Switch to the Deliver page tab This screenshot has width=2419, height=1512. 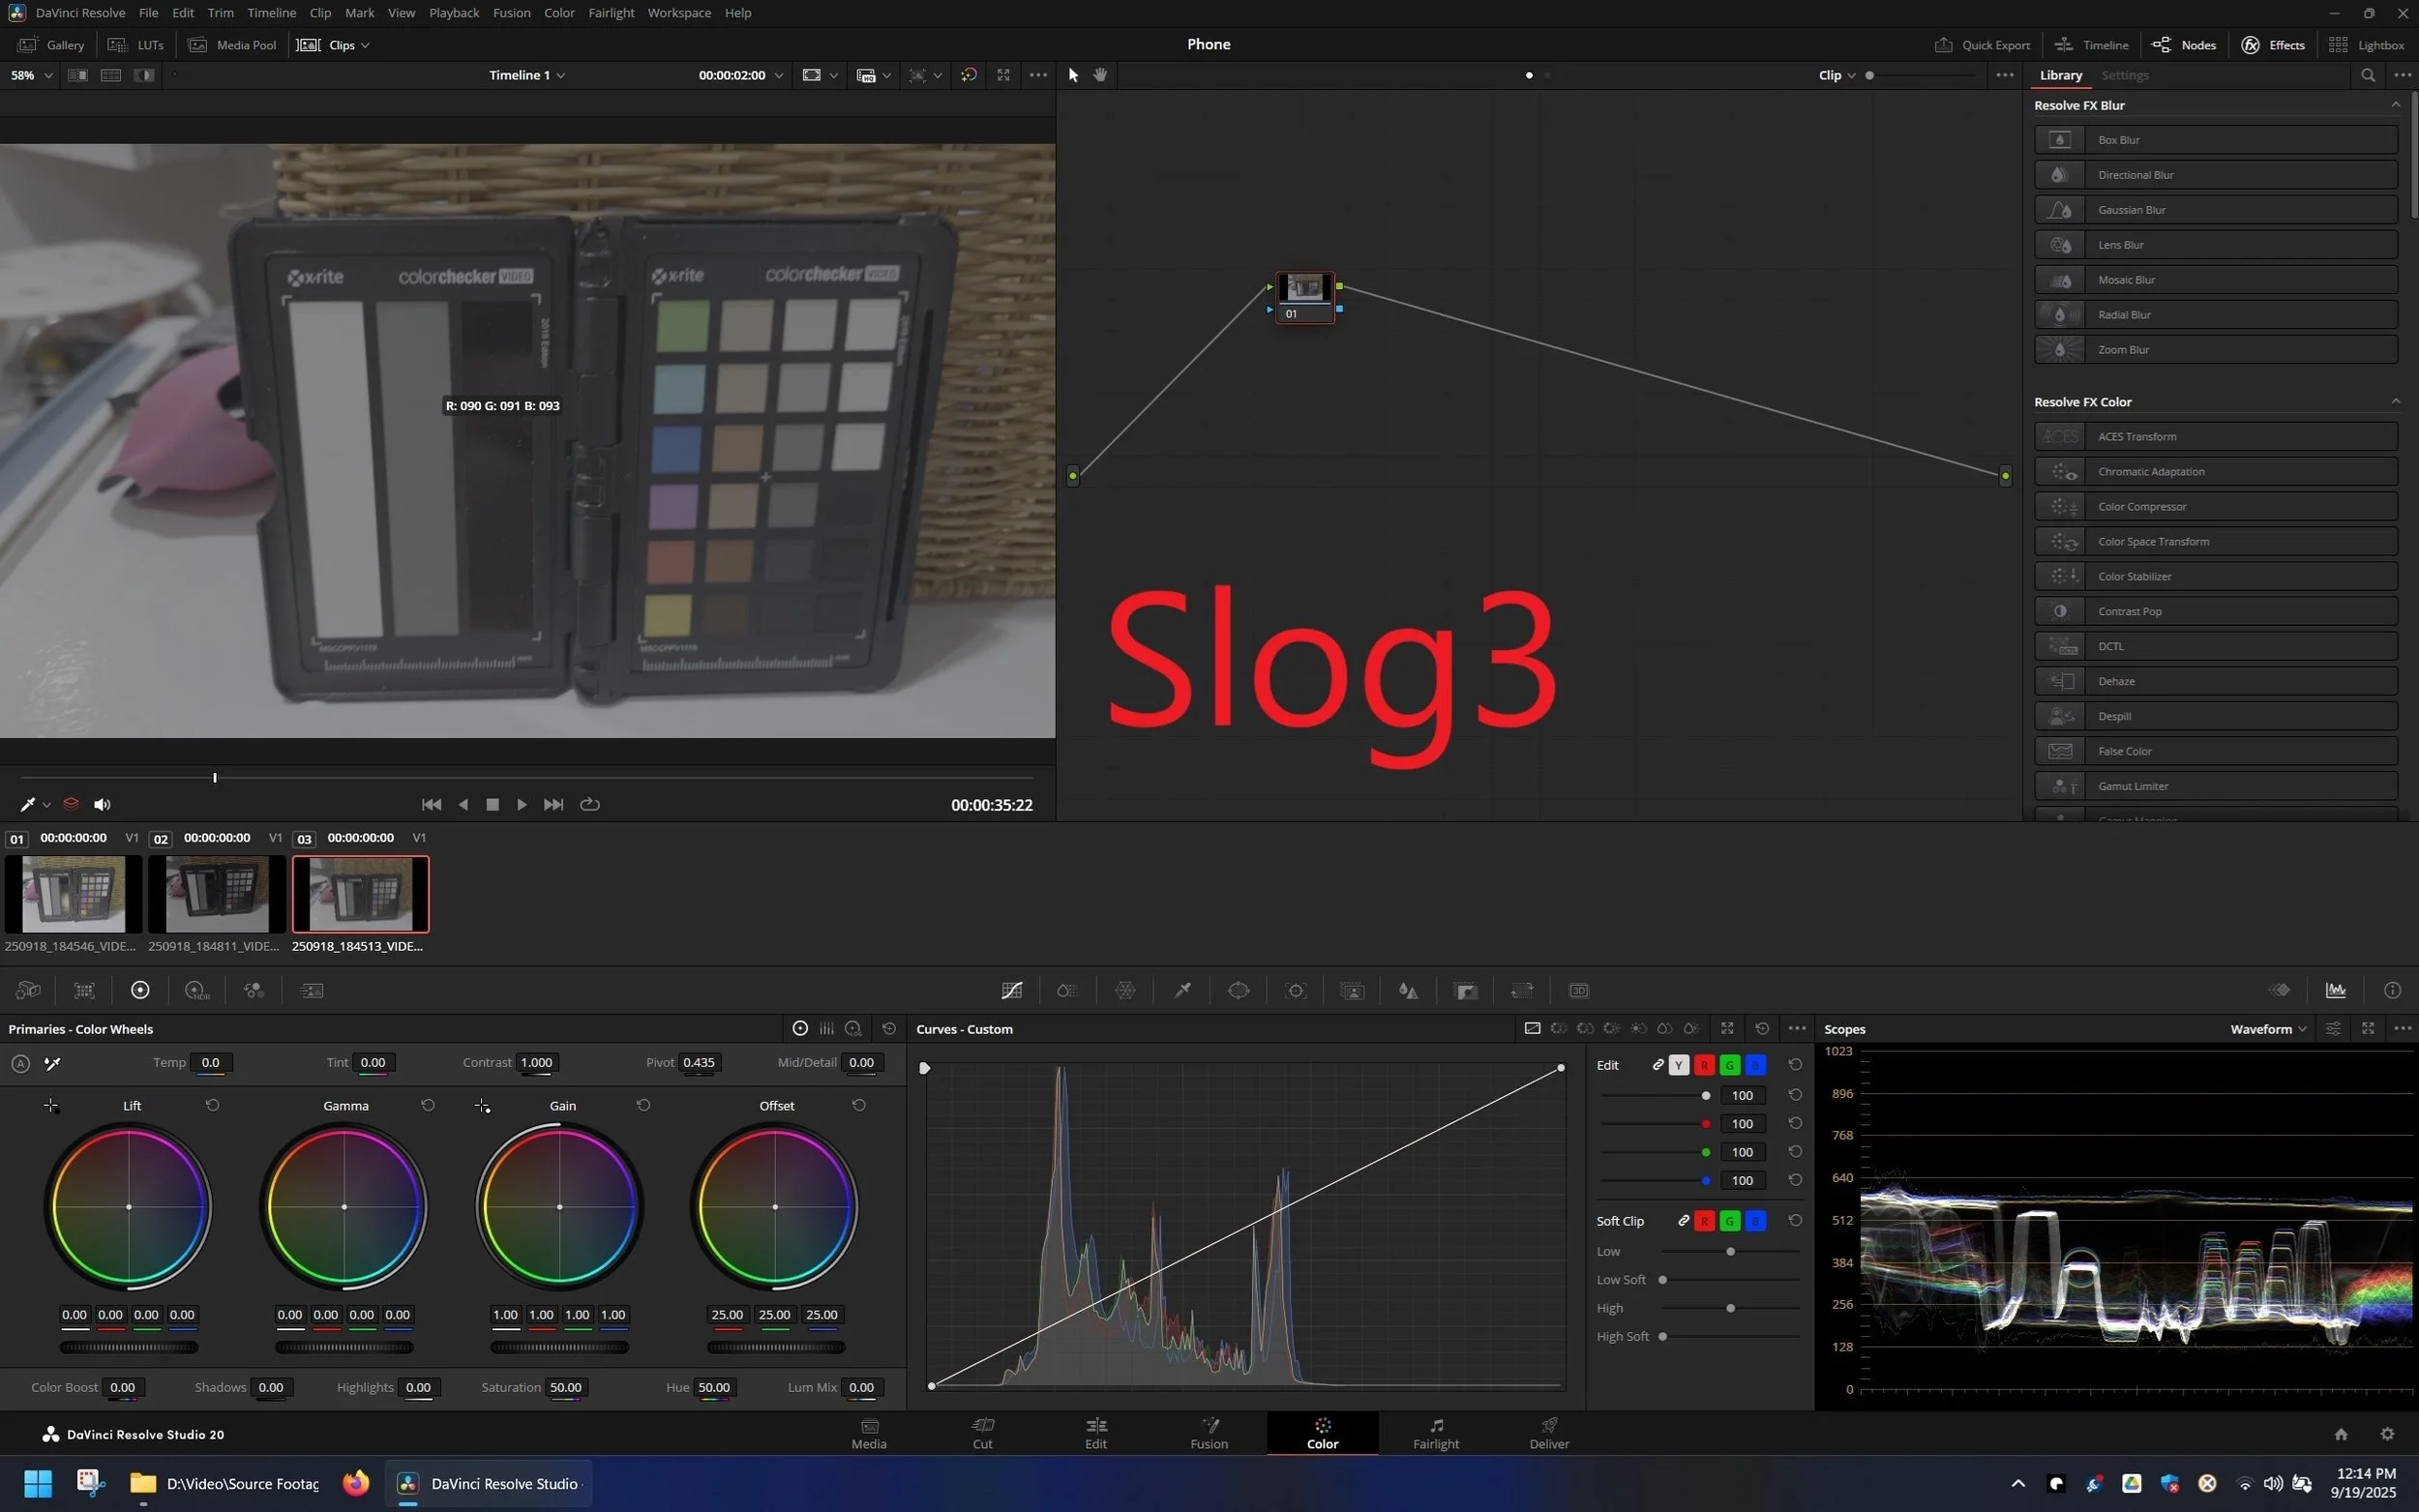1548,1433
